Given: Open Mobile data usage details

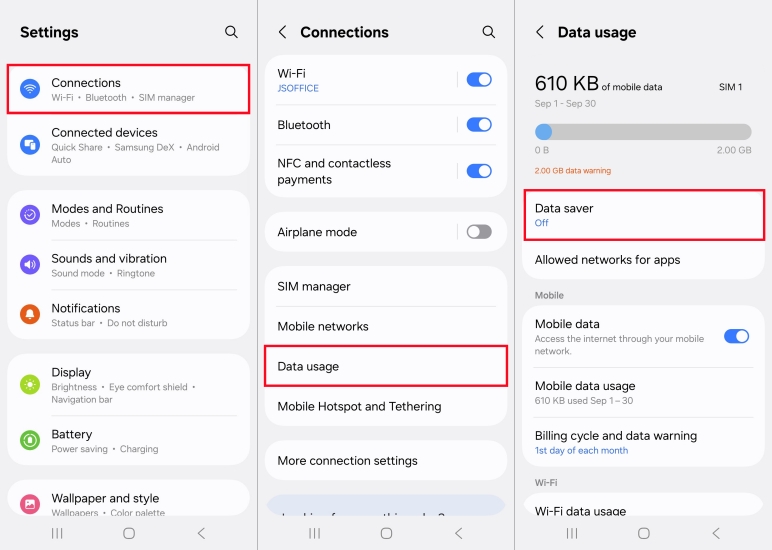Looking at the screenshot, I should pos(644,392).
